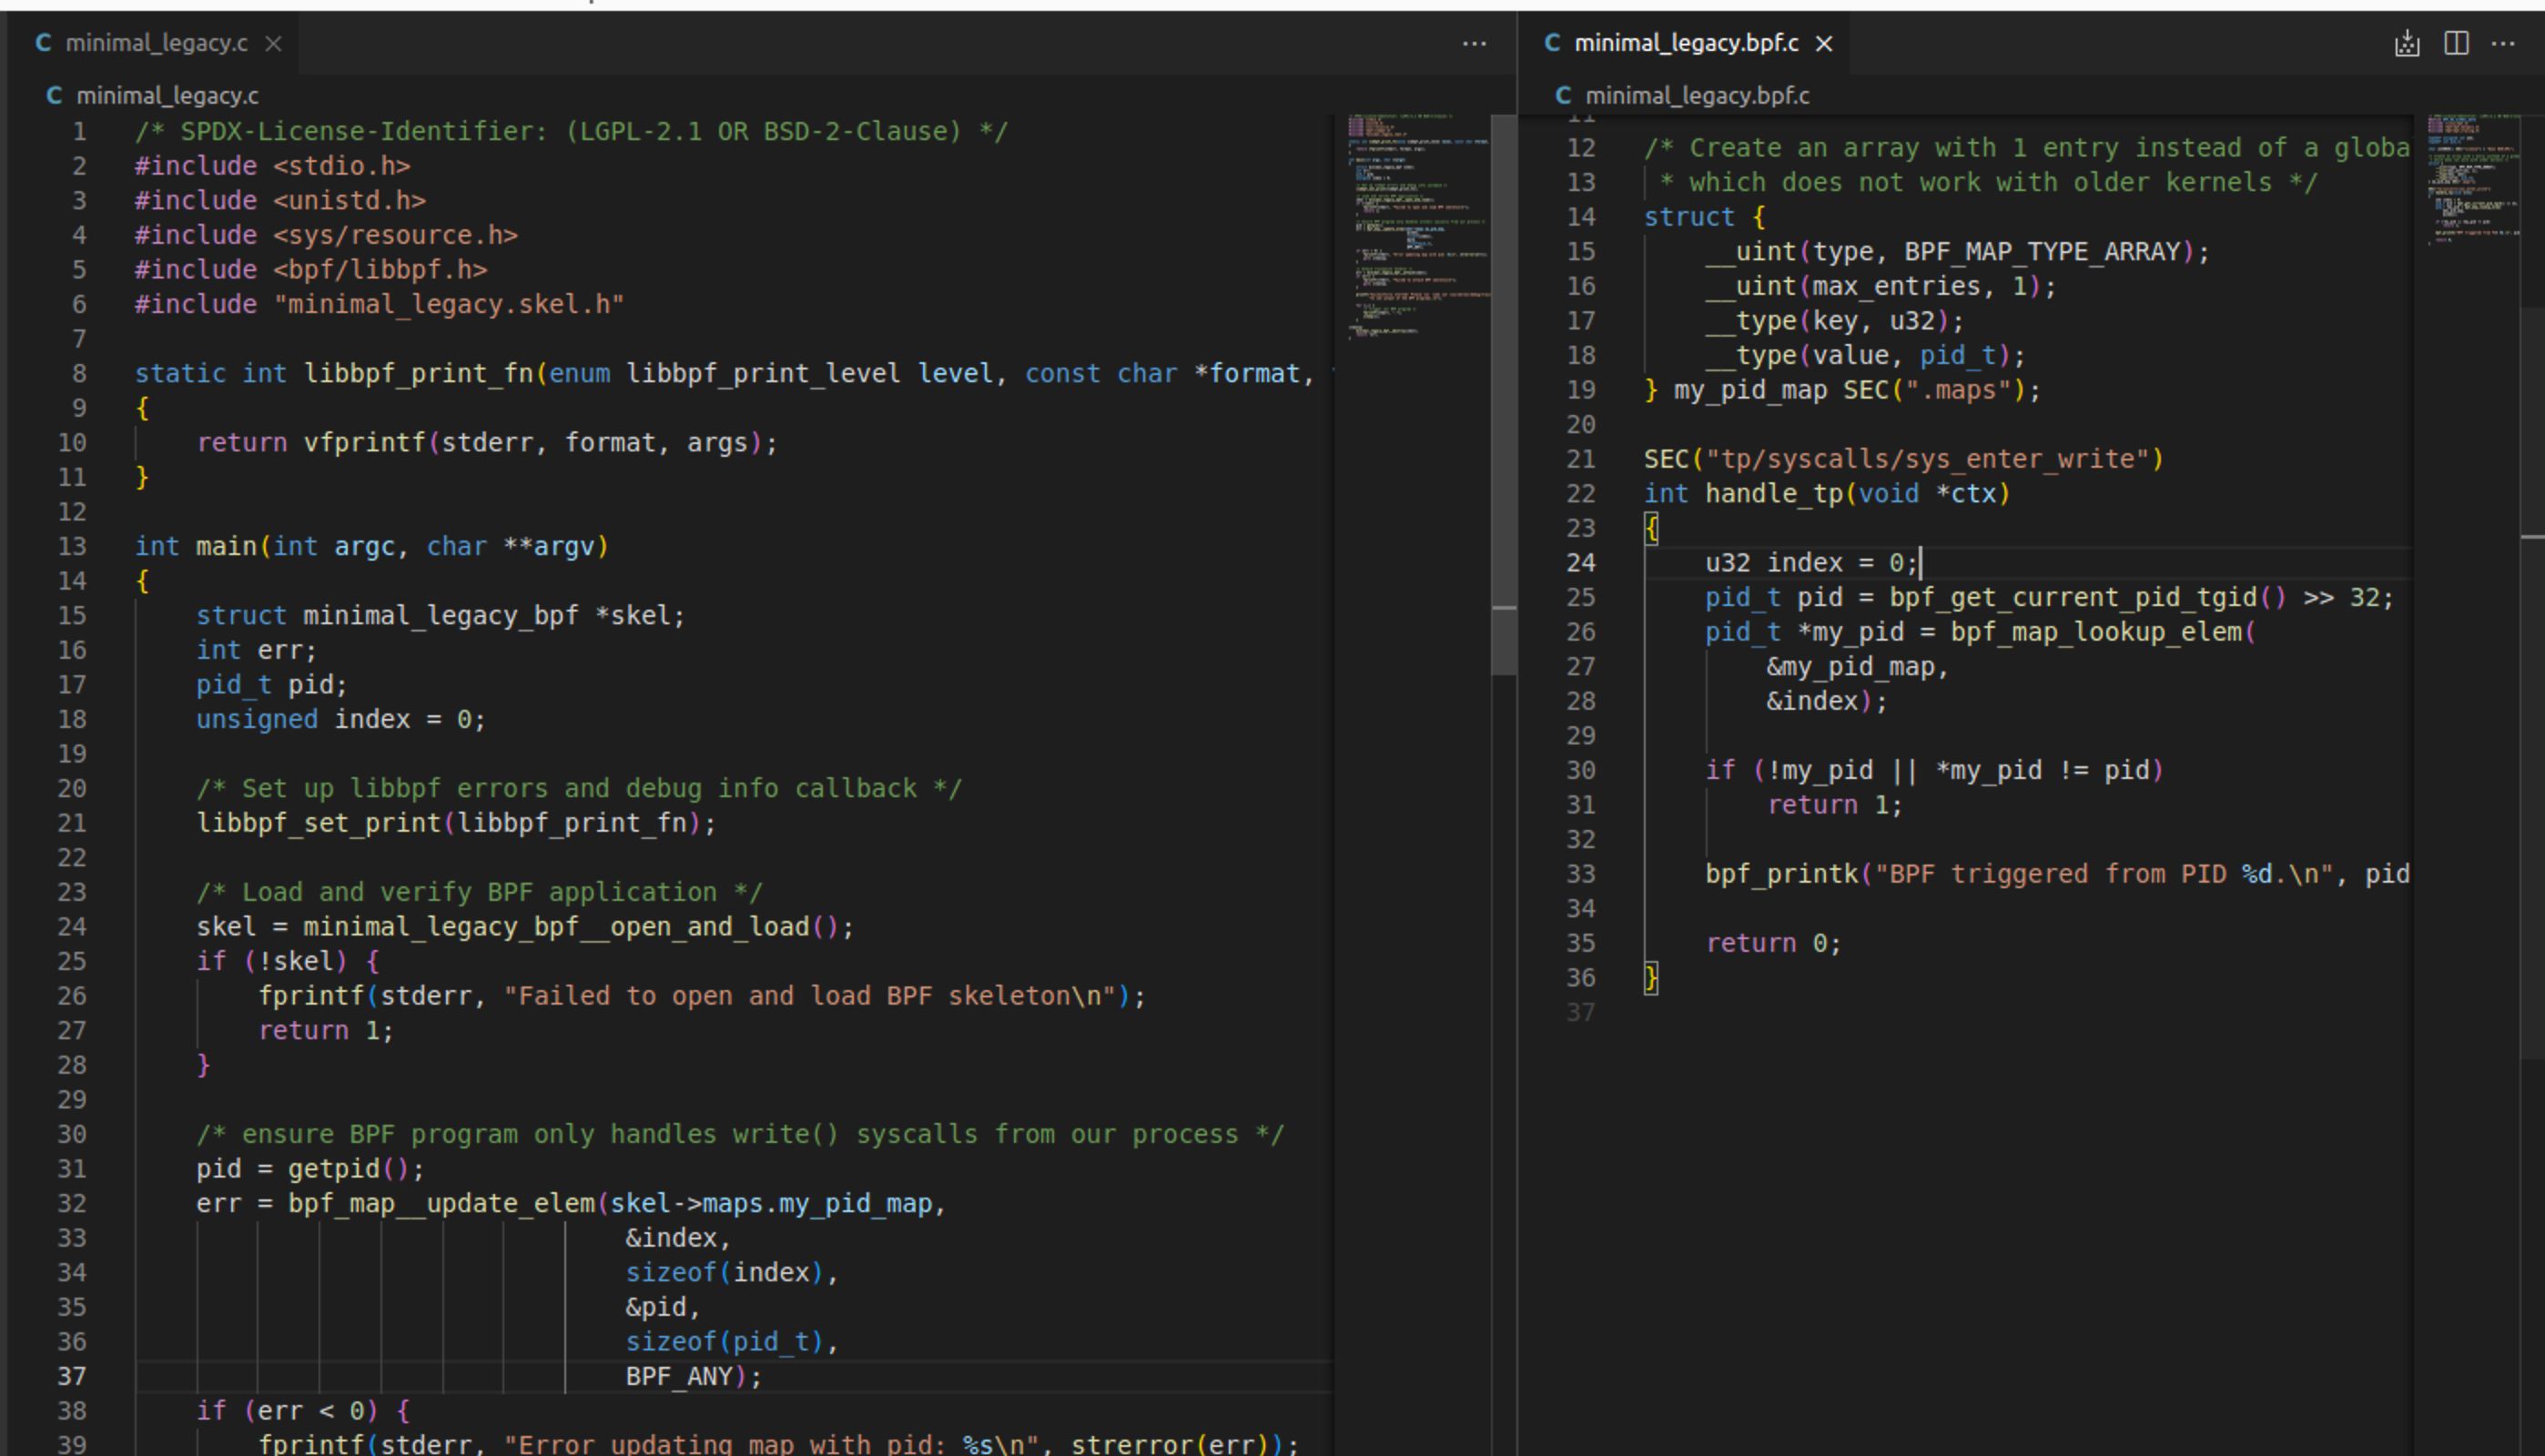The width and height of the screenshot is (2545, 1456).
Task: Click the left editor's vertical scrollbar thumb
Action: (1503, 394)
